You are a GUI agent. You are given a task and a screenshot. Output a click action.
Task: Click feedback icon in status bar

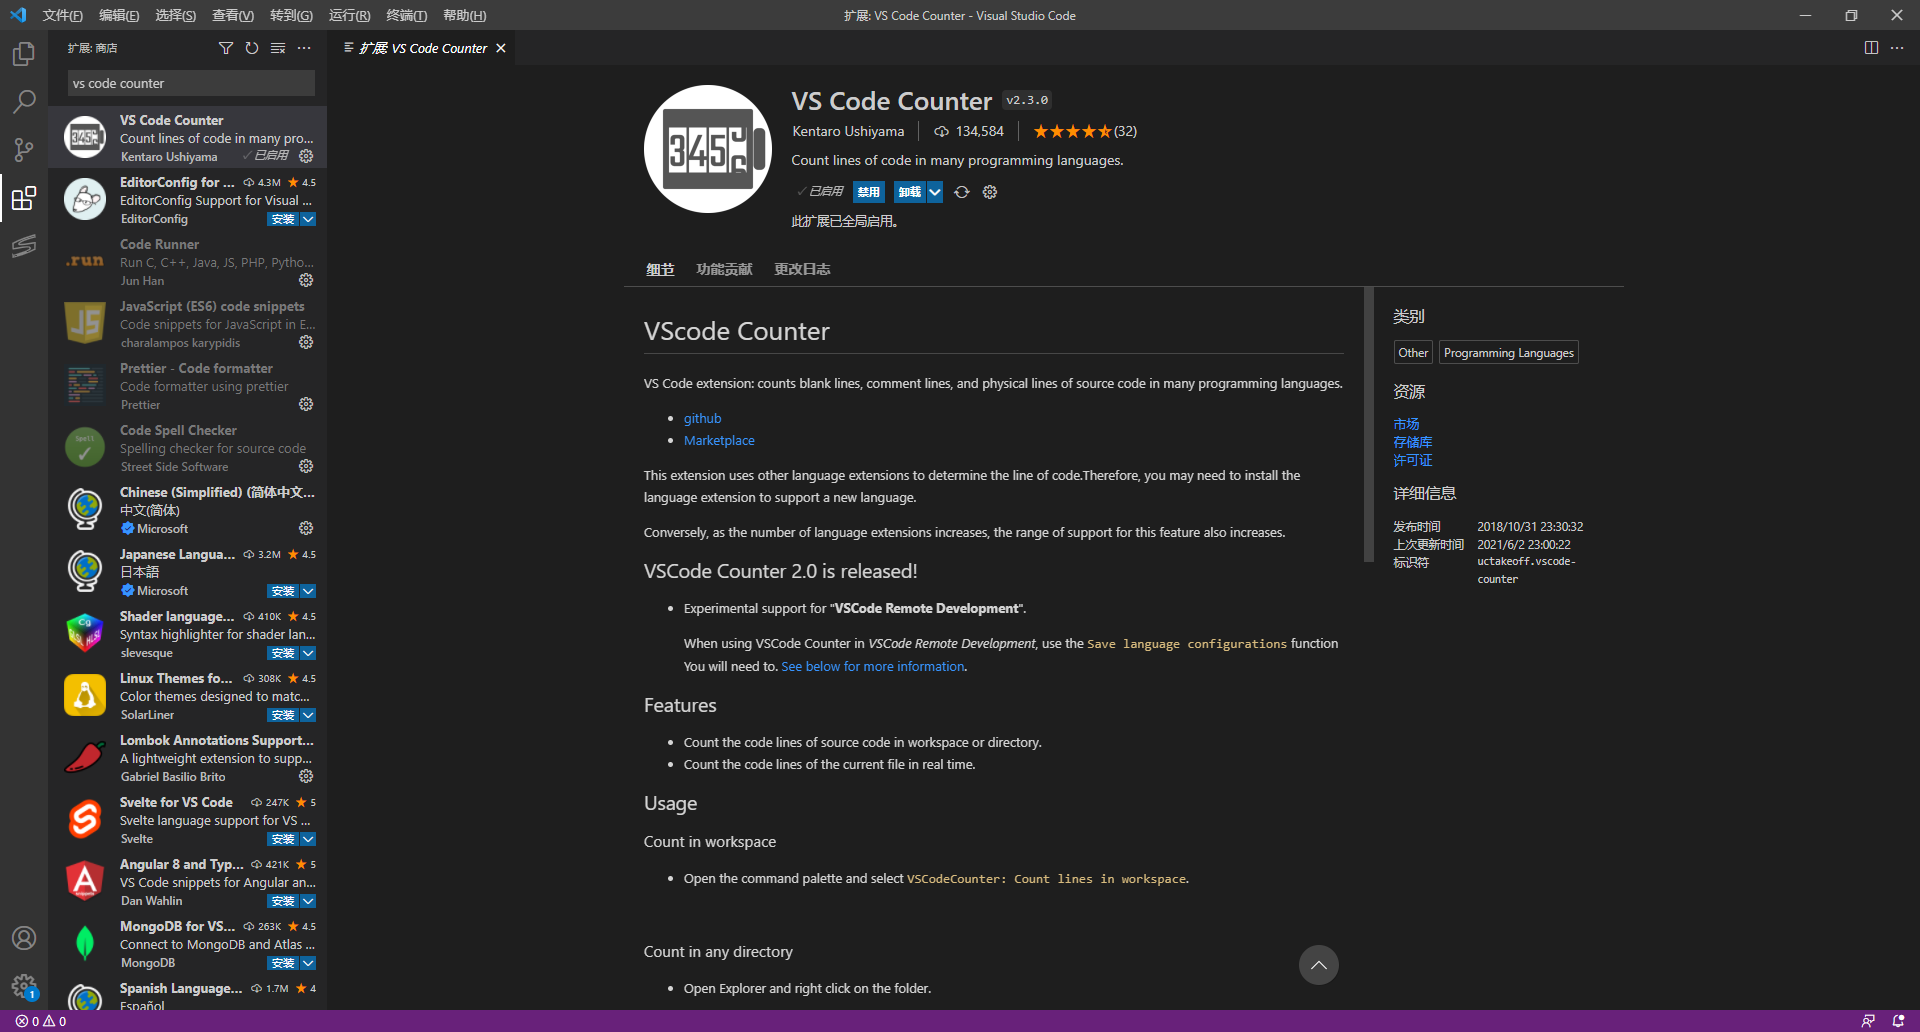coord(1868,1021)
